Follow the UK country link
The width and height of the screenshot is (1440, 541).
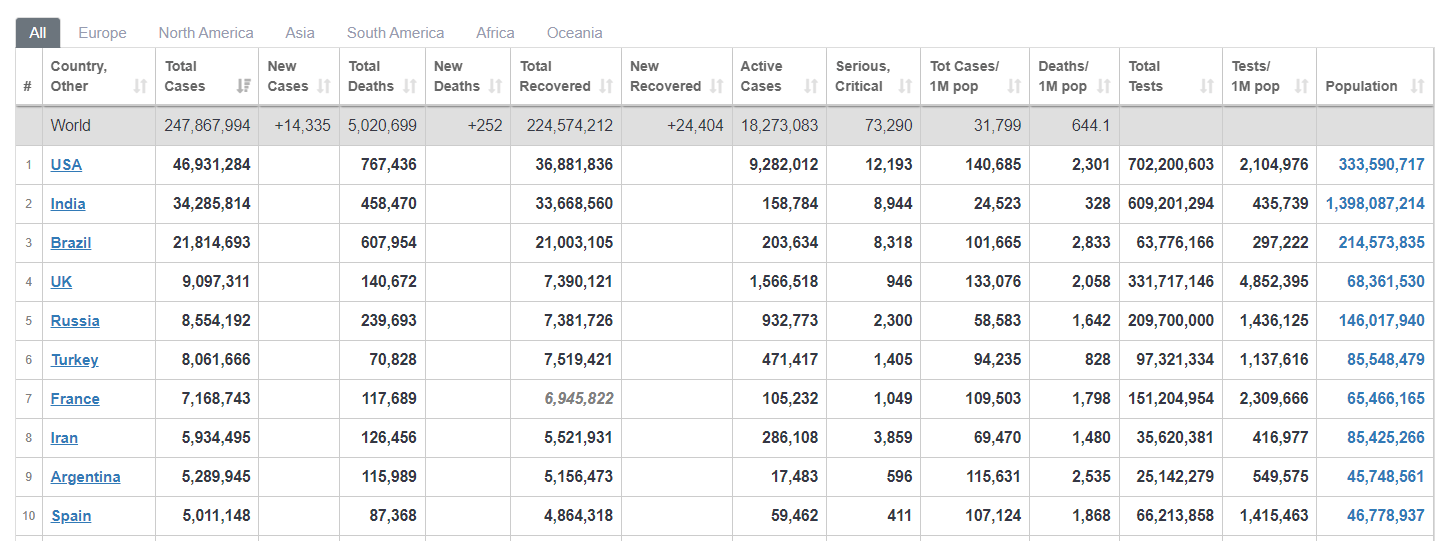click(x=61, y=282)
